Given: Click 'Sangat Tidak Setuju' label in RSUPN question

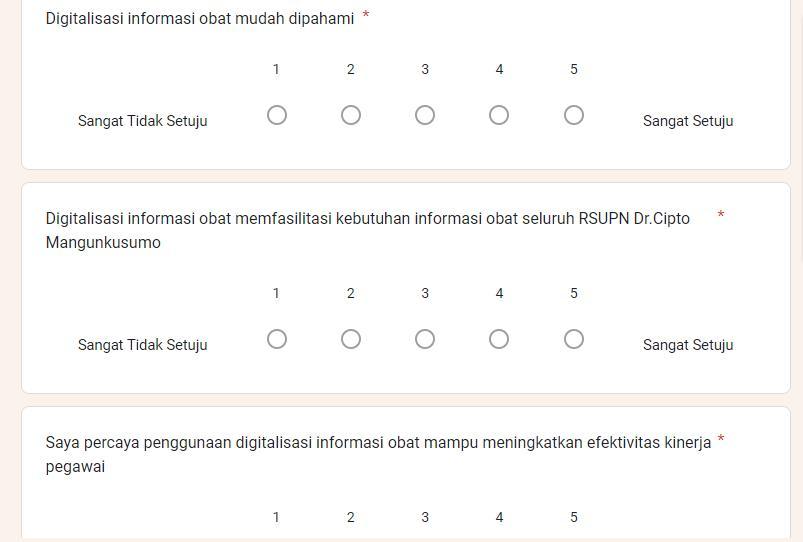Looking at the screenshot, I should (142, 345).
